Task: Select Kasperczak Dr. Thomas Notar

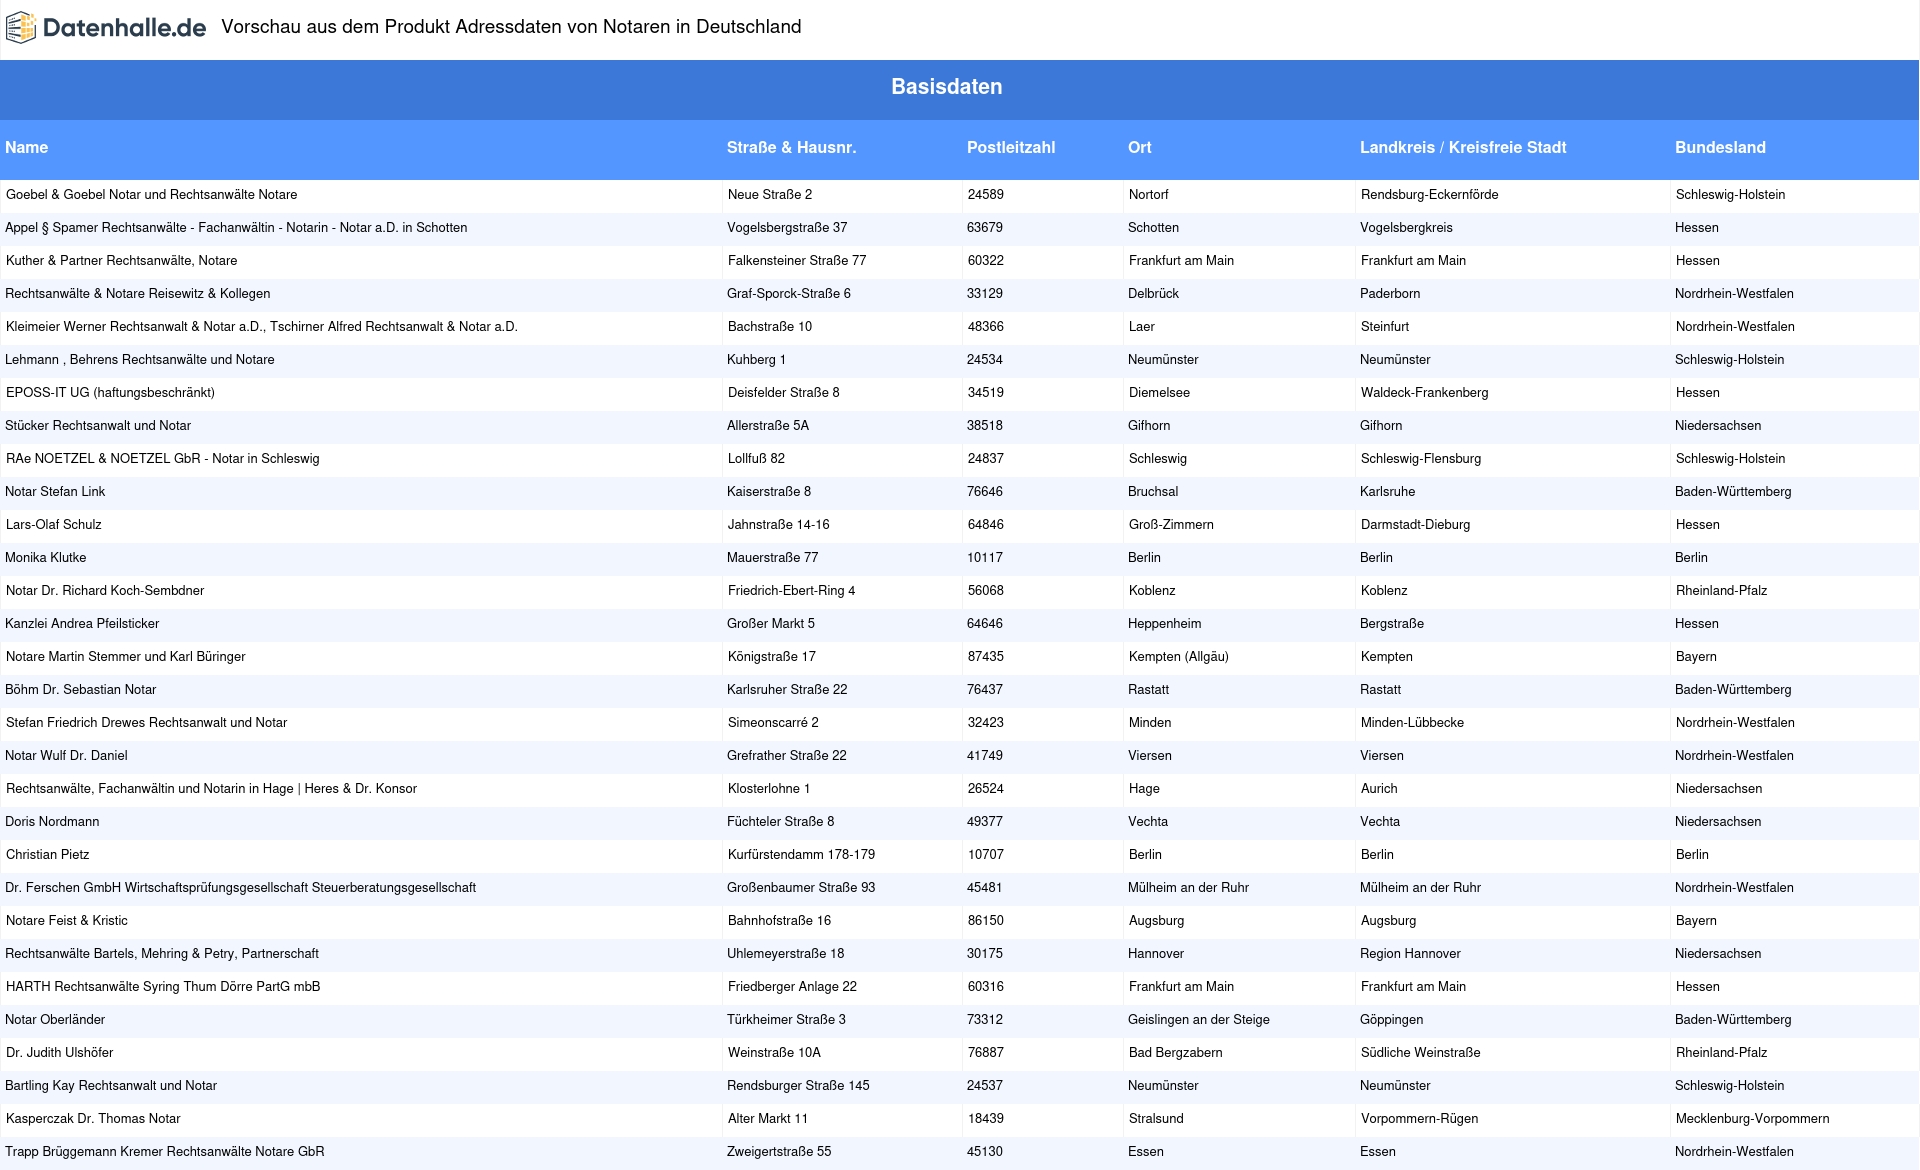Action: (x=94, y=1119)
